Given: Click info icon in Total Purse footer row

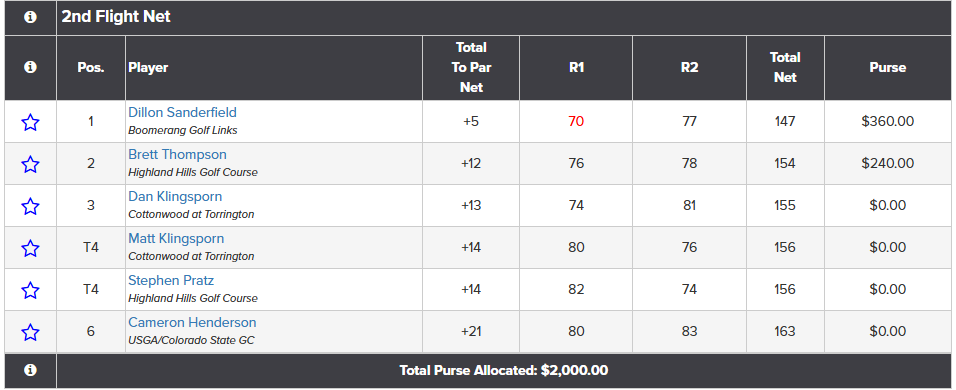Looking at the screenshot, I should click(30, 370).
